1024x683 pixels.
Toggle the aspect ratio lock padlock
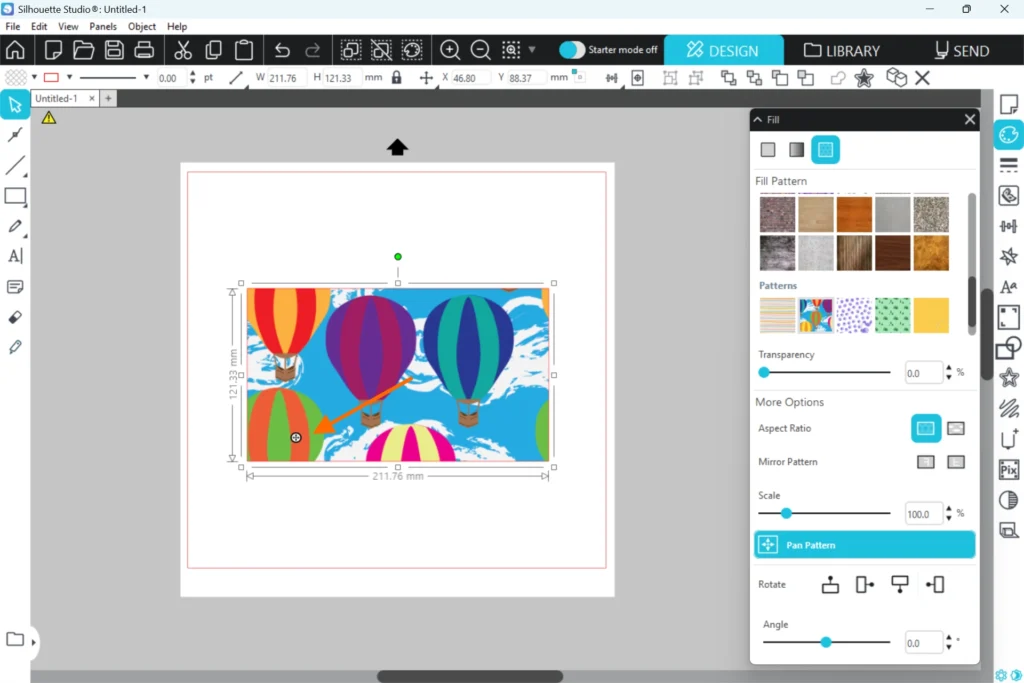(397, 77)
